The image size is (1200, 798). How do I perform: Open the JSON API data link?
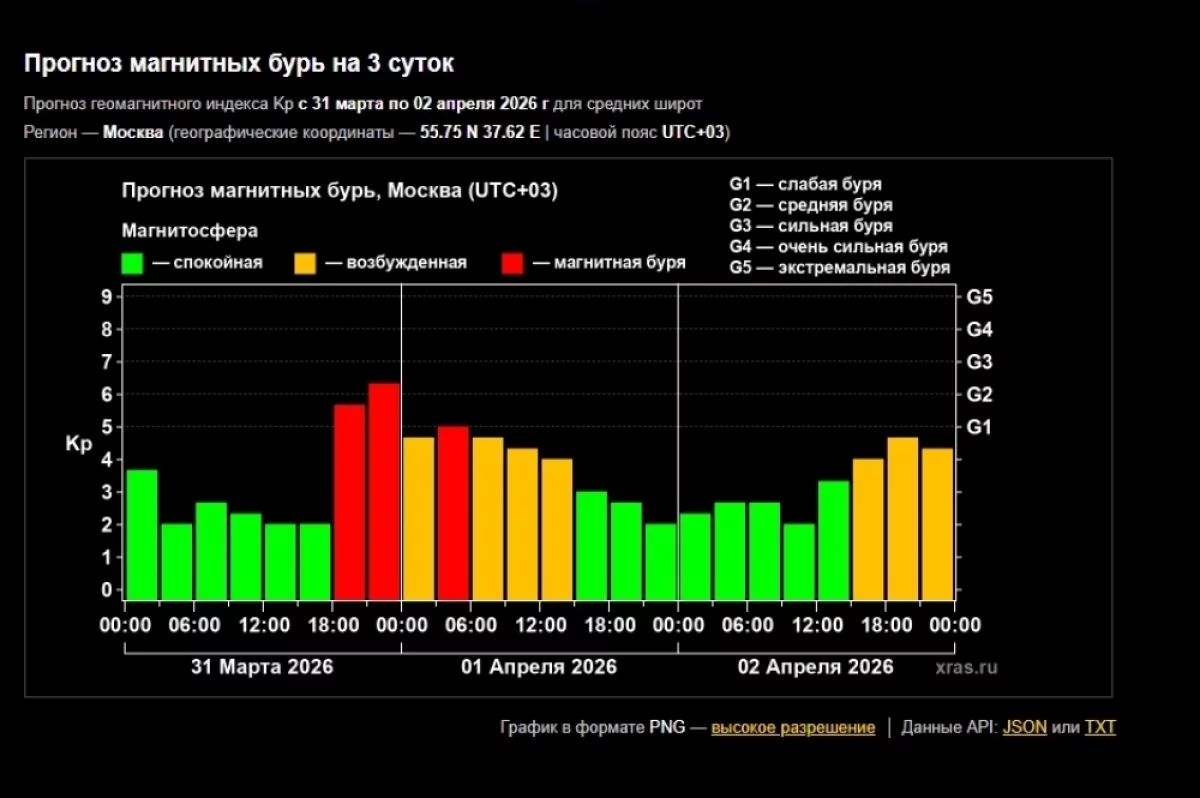(x=1024, y=728)
